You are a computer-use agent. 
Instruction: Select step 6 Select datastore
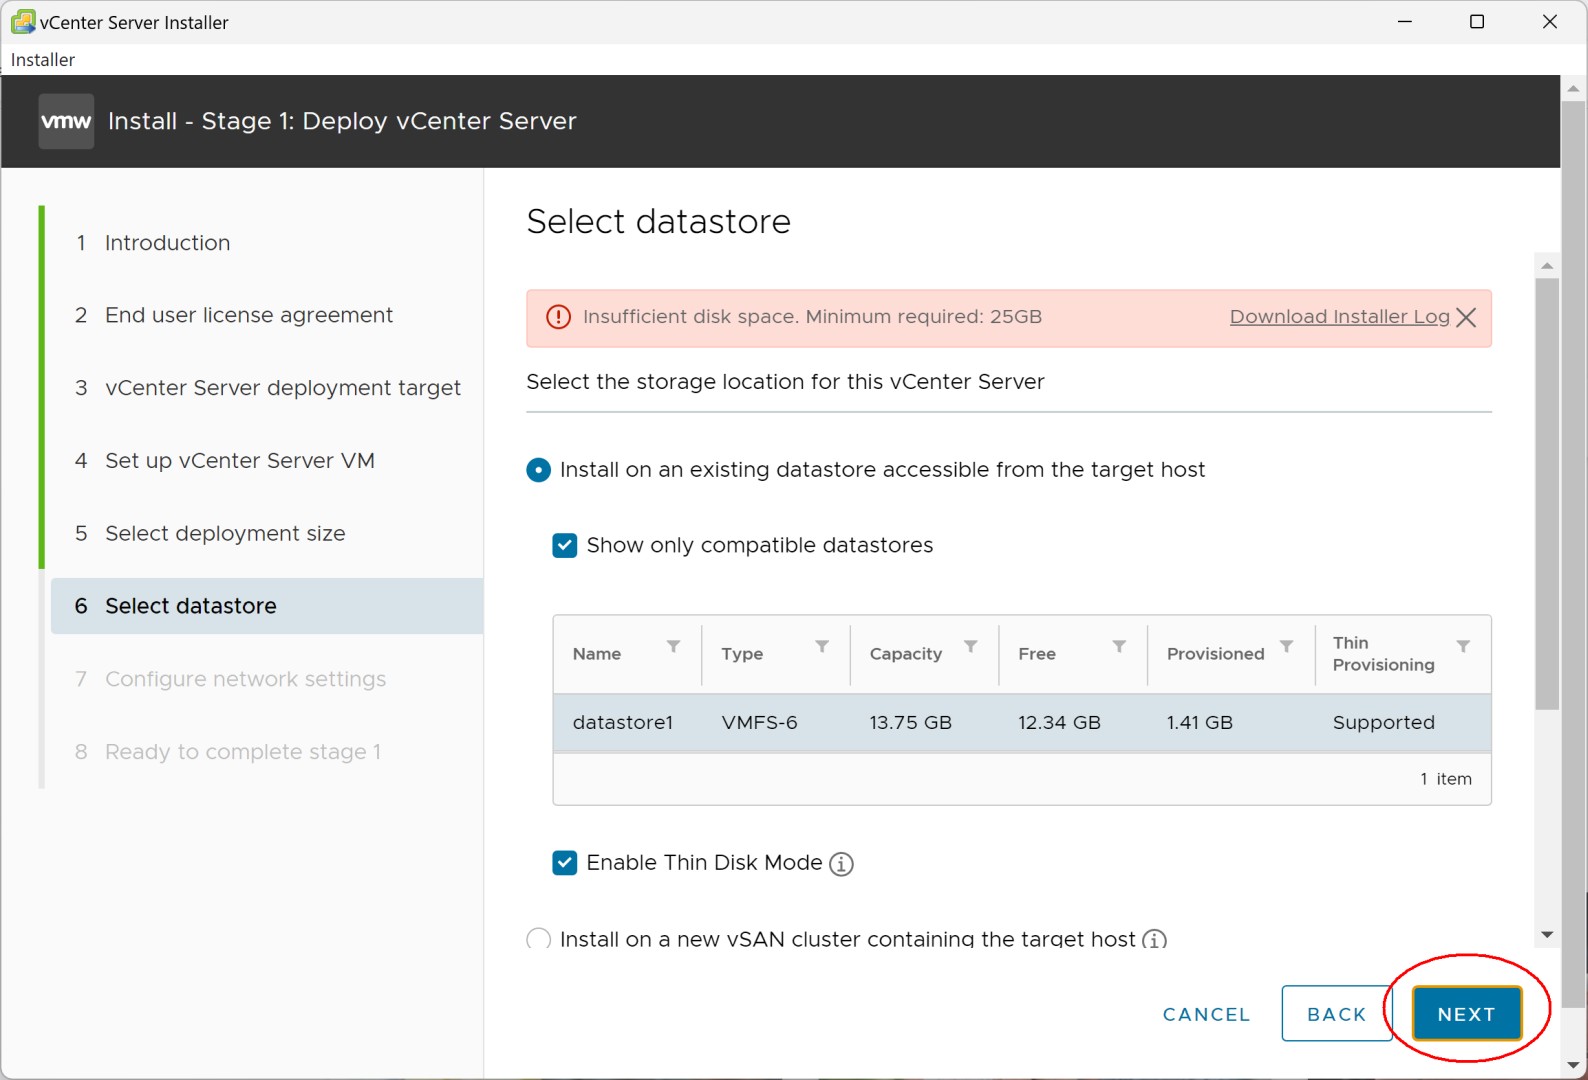pos(267,606)
